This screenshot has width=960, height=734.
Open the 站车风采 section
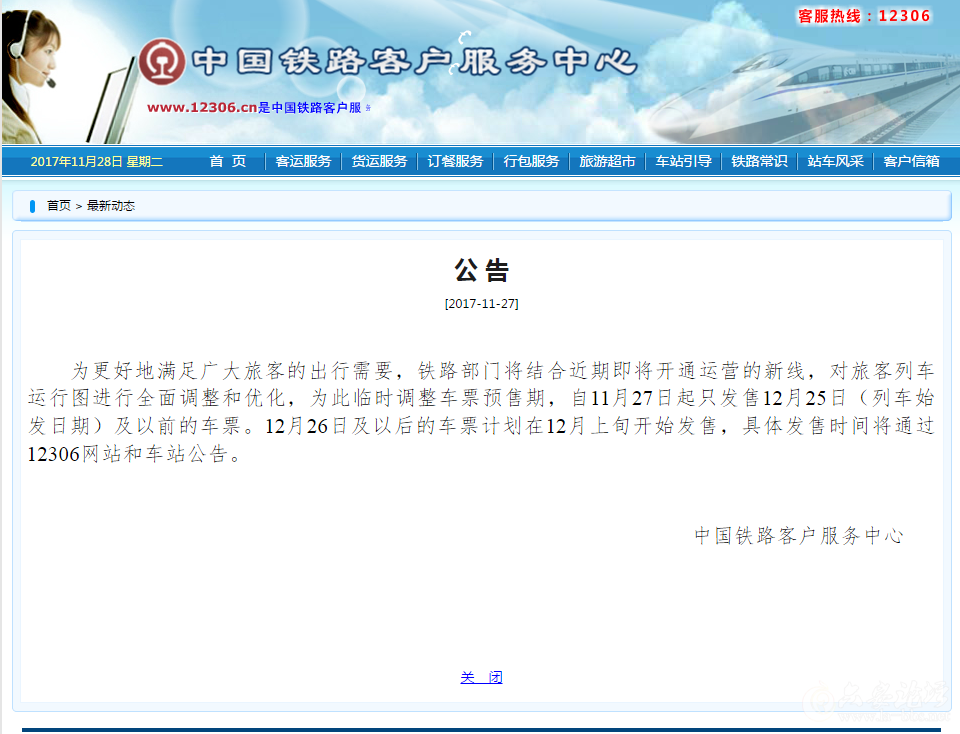tap(834, 160)
